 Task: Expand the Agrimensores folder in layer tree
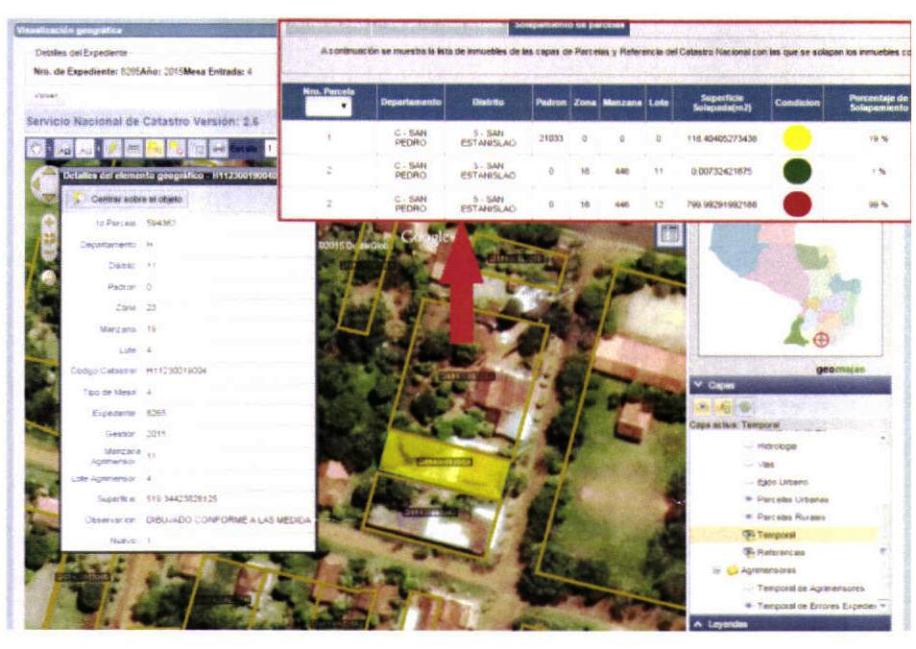(x=717, y=571)
